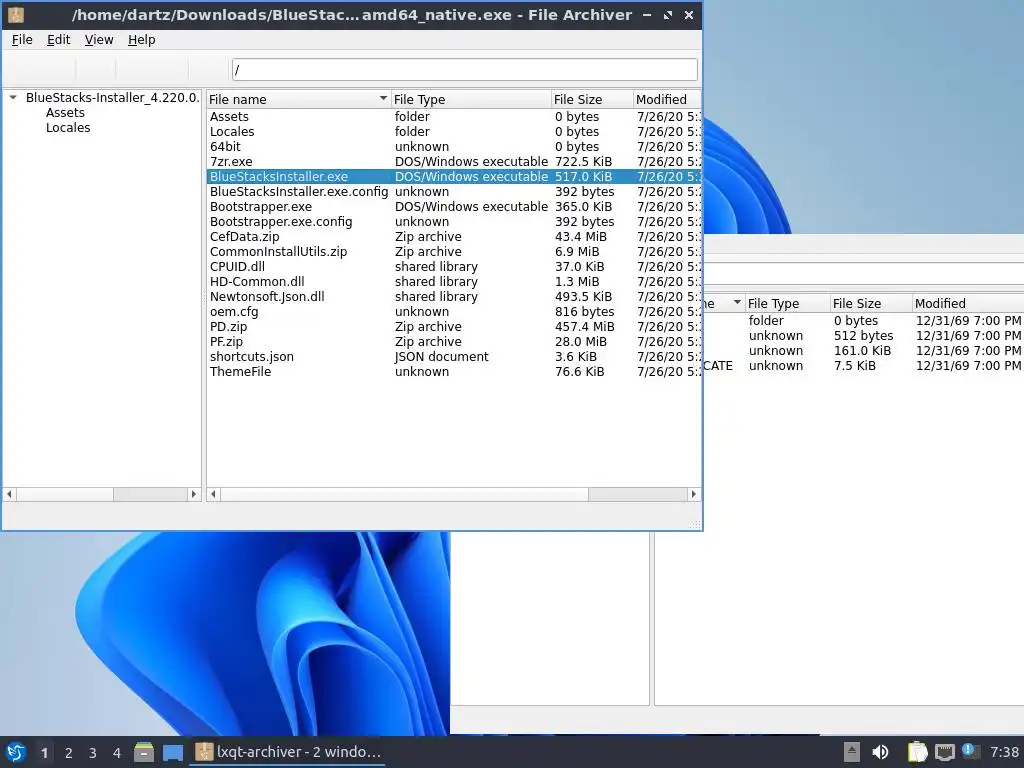Switch to virtual desktop 3
The width and height of the screenshot is (1024, 768).
93,753
